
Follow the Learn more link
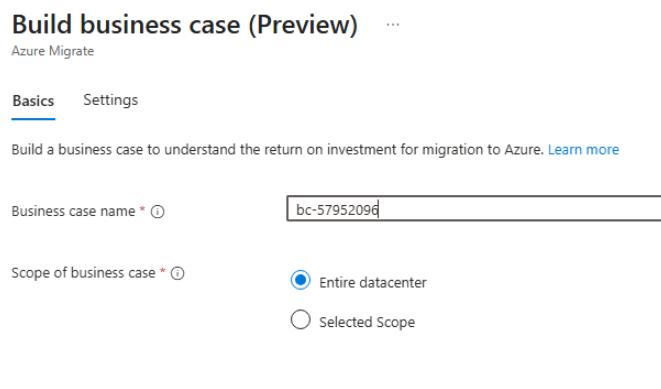pyautogui.click(x=583, y=150)
